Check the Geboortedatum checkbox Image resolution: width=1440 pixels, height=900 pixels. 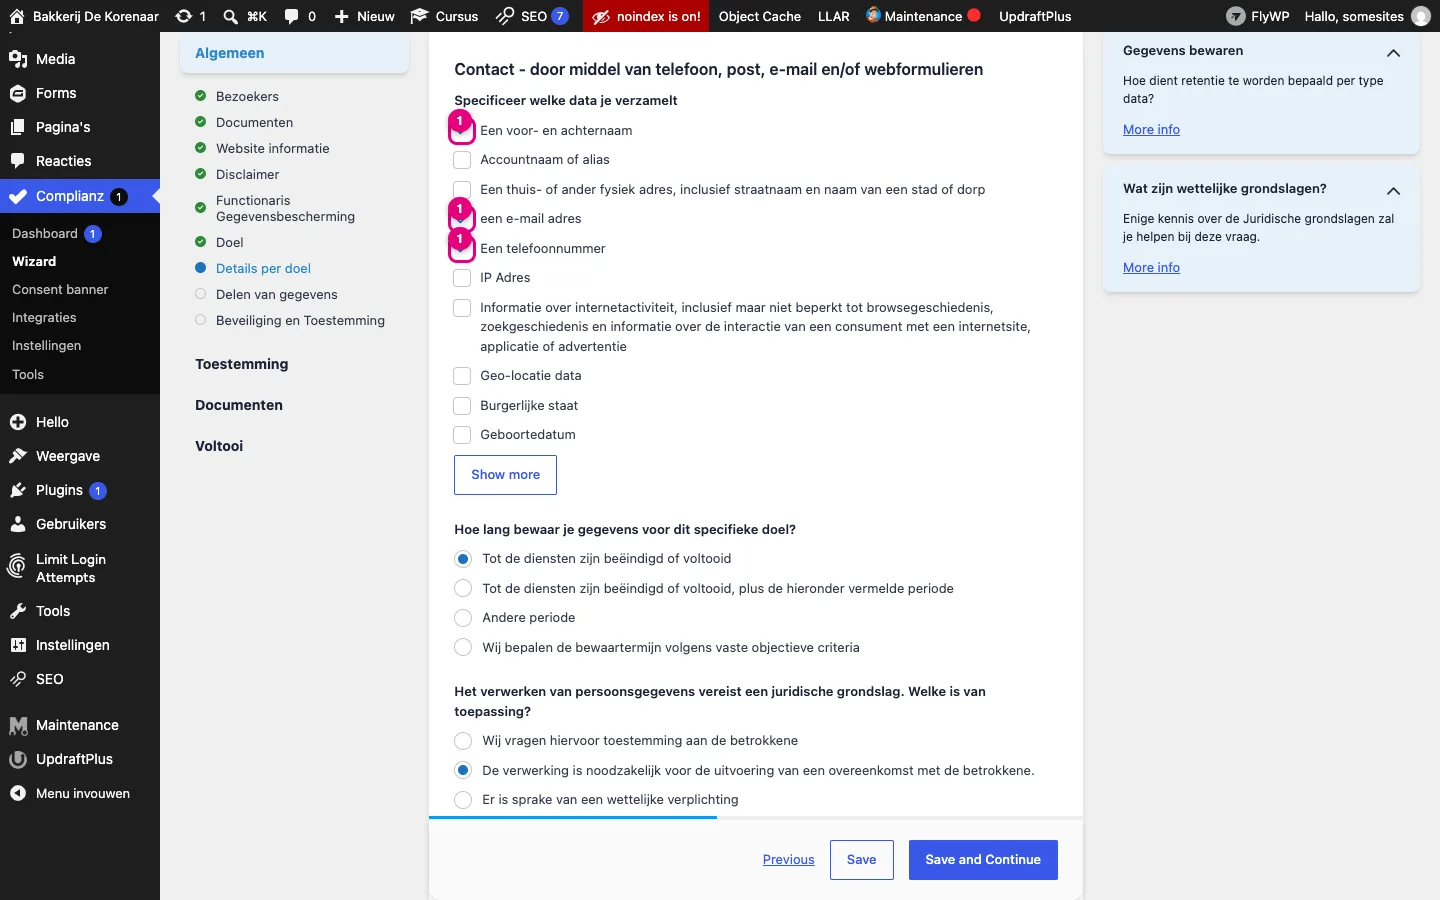coord(462,435)
